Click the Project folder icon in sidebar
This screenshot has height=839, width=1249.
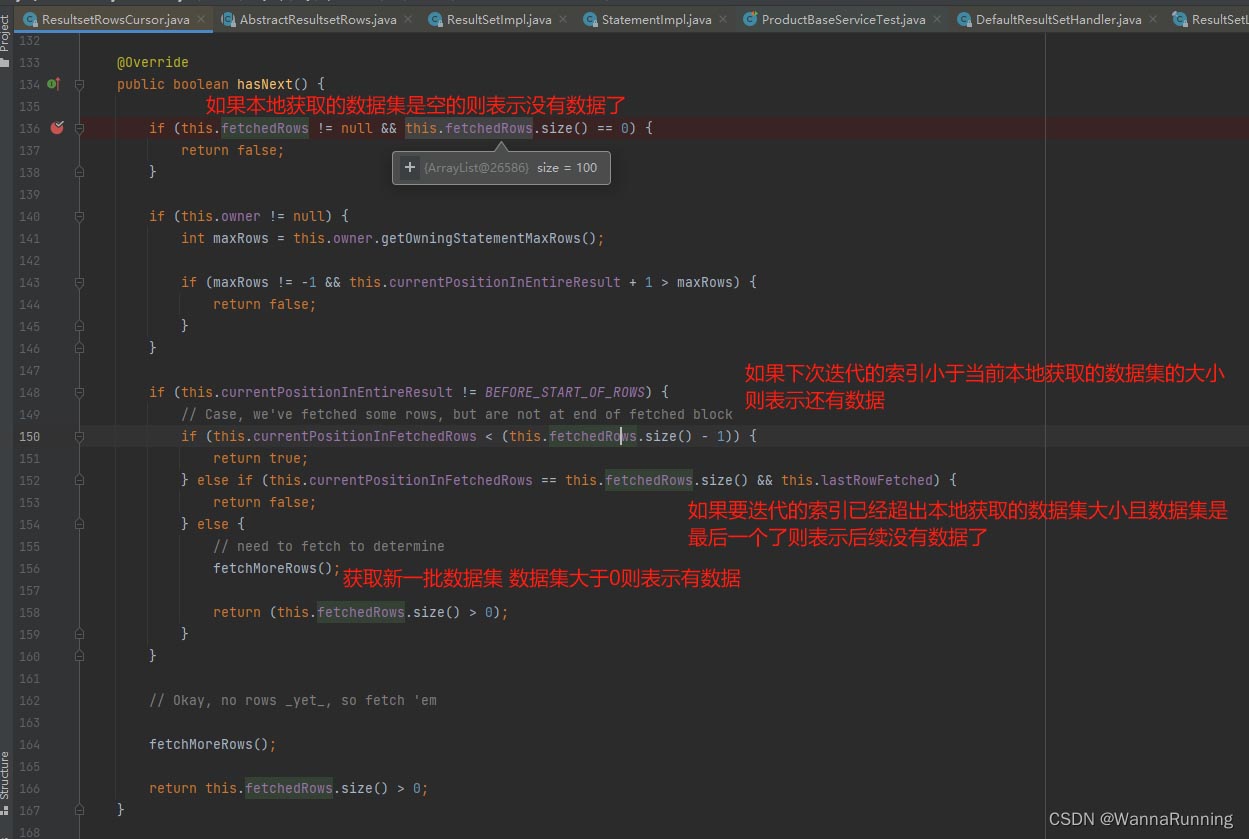pos(5,62)
